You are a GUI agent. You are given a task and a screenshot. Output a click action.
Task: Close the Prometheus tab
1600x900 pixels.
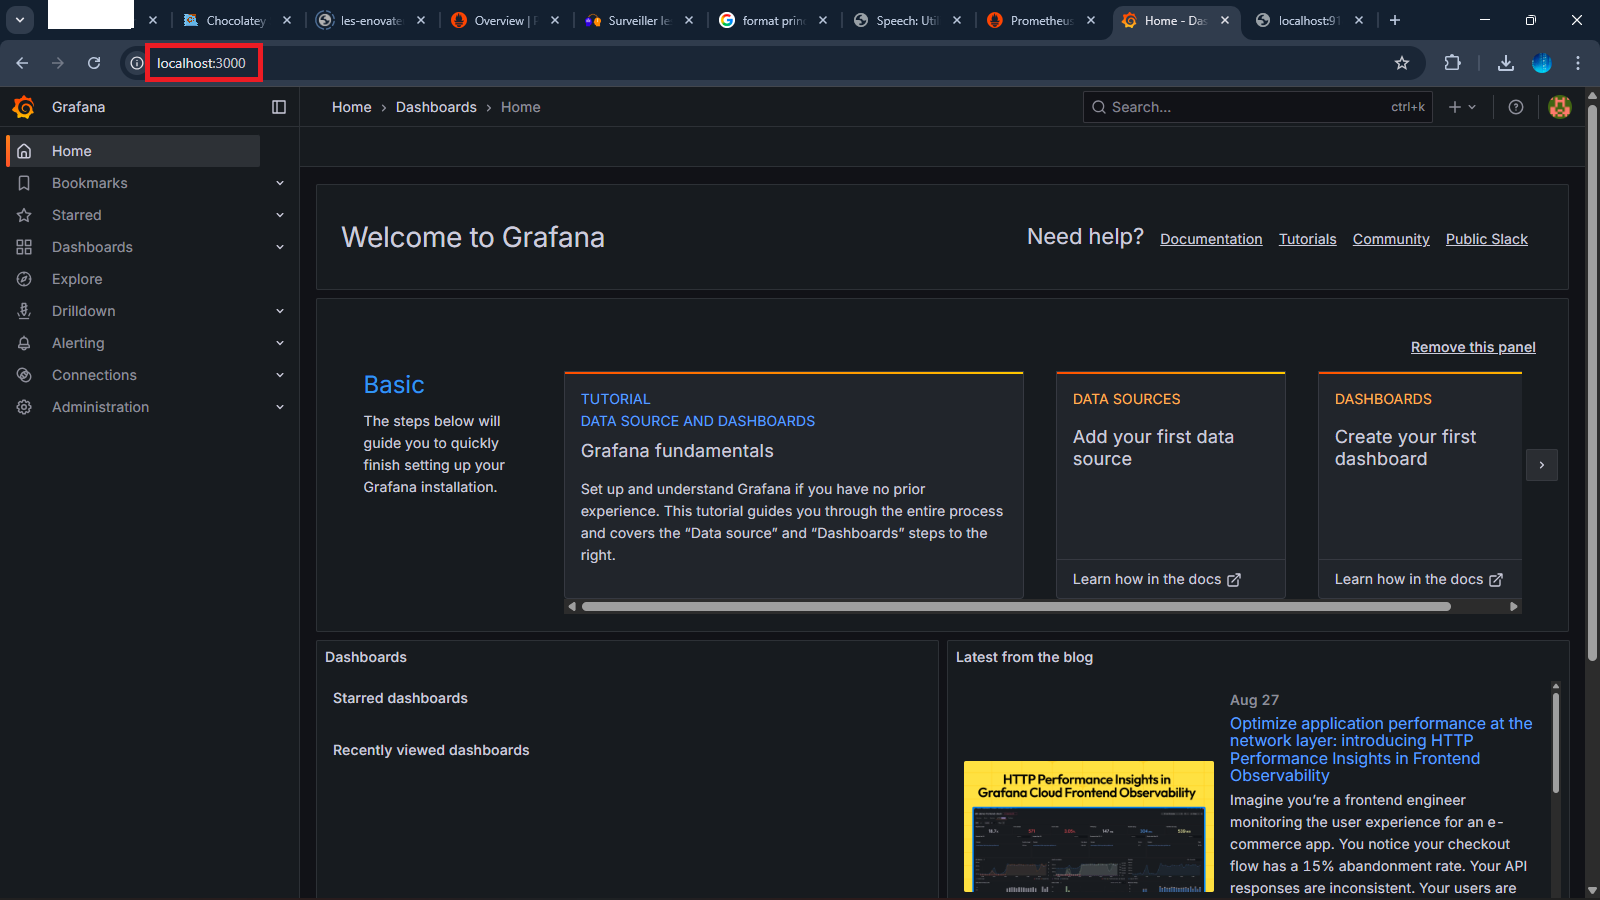(x=1091, y=20)
